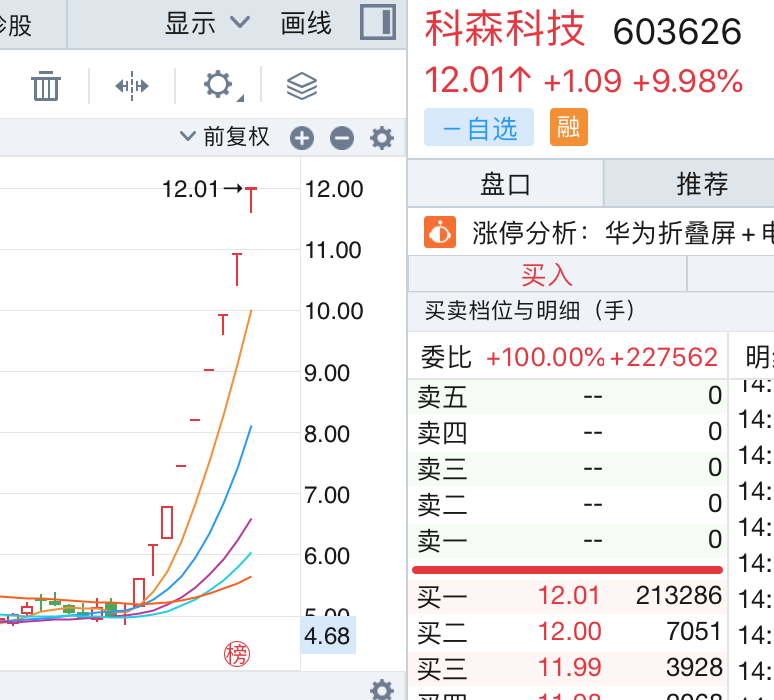Remove stock via 自选 button
Image resolution: width=774 pixels, height=700 pixels.
[x=479, y=128]
